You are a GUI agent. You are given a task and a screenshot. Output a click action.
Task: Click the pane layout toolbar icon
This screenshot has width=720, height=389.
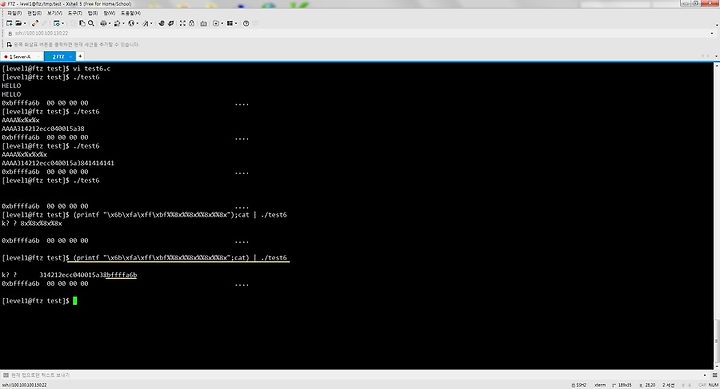tap(230, 23)
